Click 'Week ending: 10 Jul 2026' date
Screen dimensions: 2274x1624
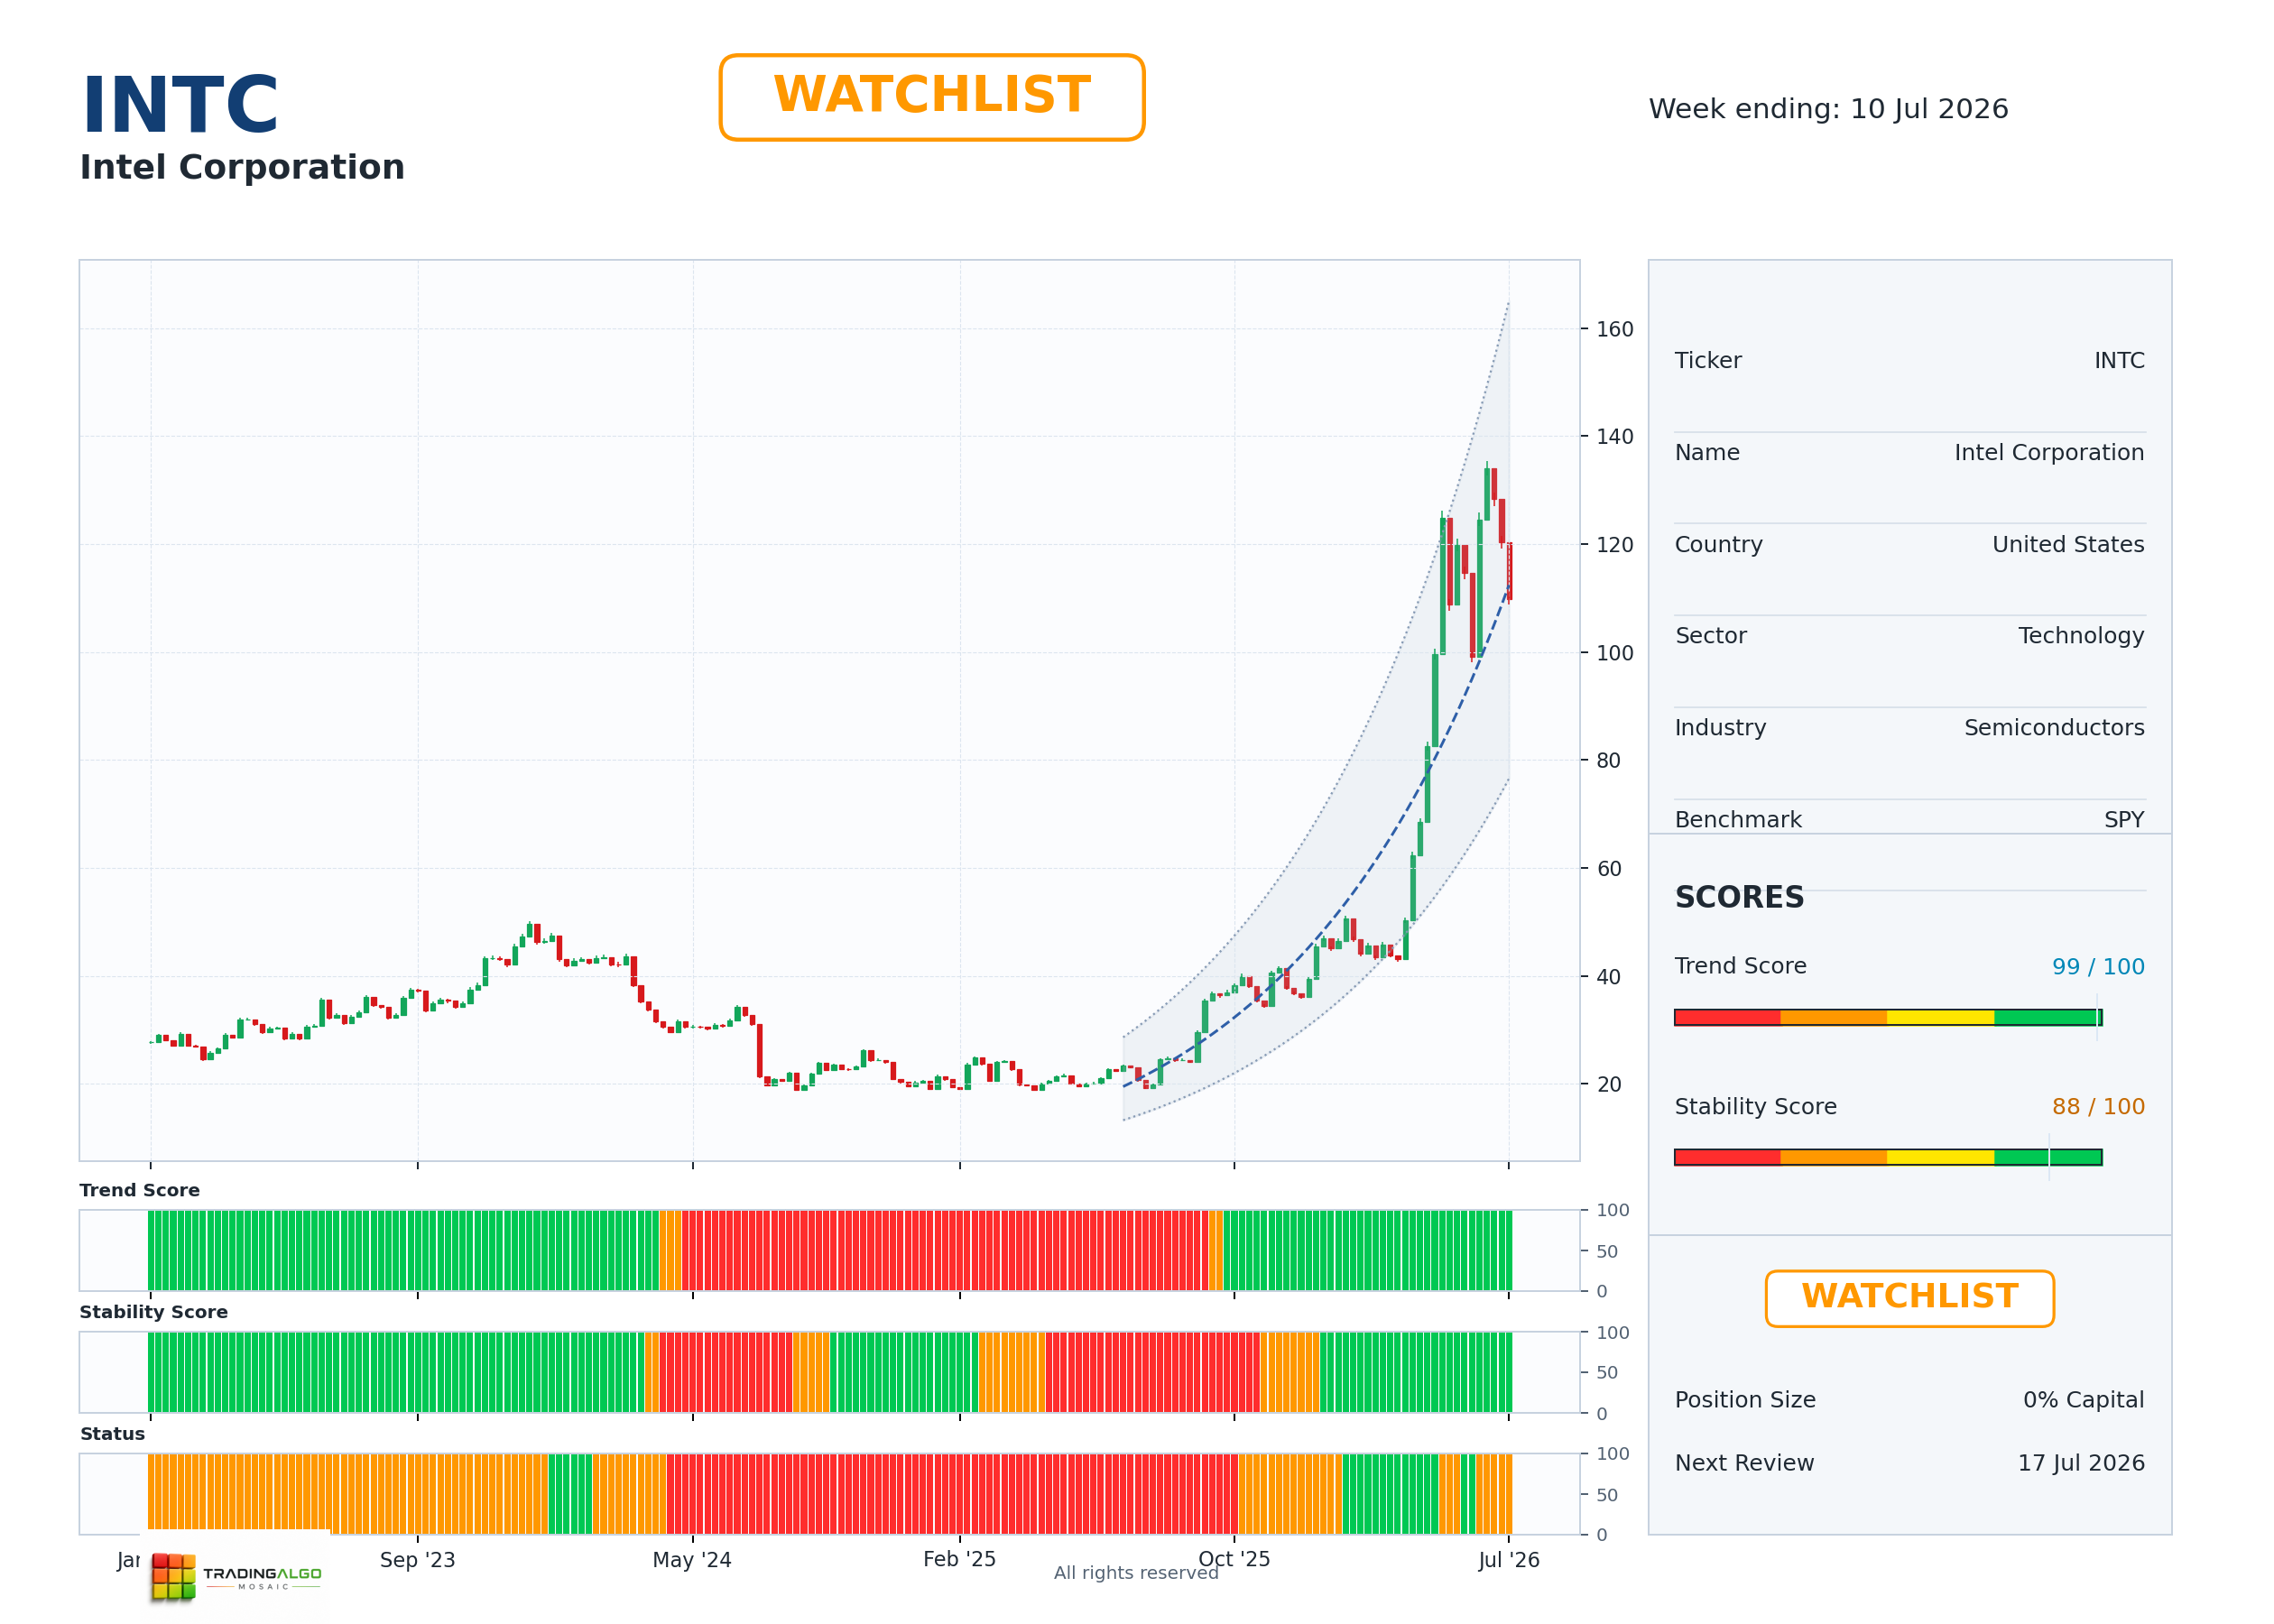(1828, 109)
